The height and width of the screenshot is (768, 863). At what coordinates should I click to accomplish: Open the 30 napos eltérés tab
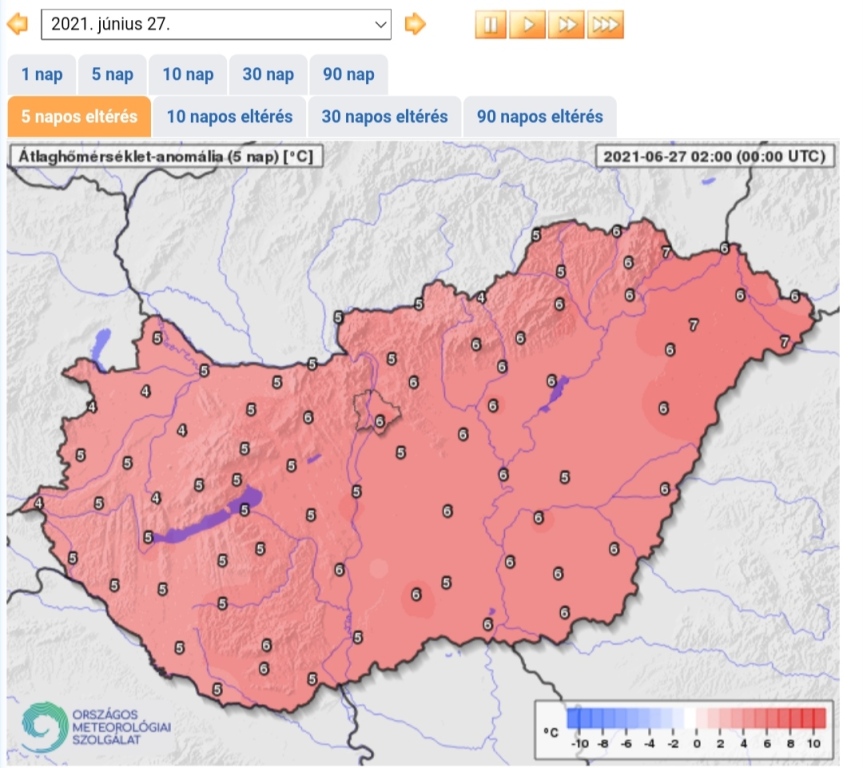click(384, 117)
